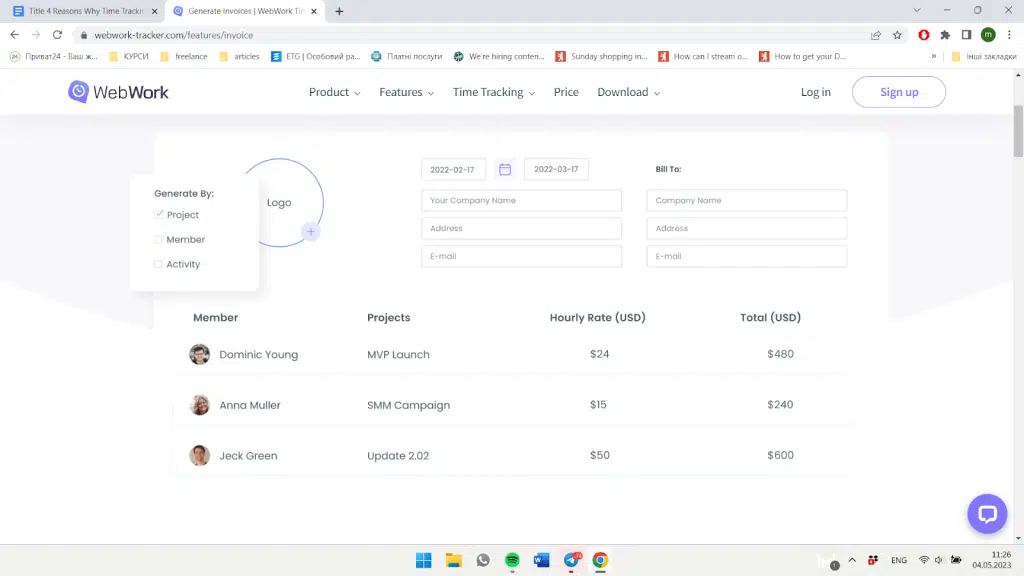Viewport: 1024px width, 576px height.
Task: Uncheck the Project checkbox
Action: pos(159,214)
